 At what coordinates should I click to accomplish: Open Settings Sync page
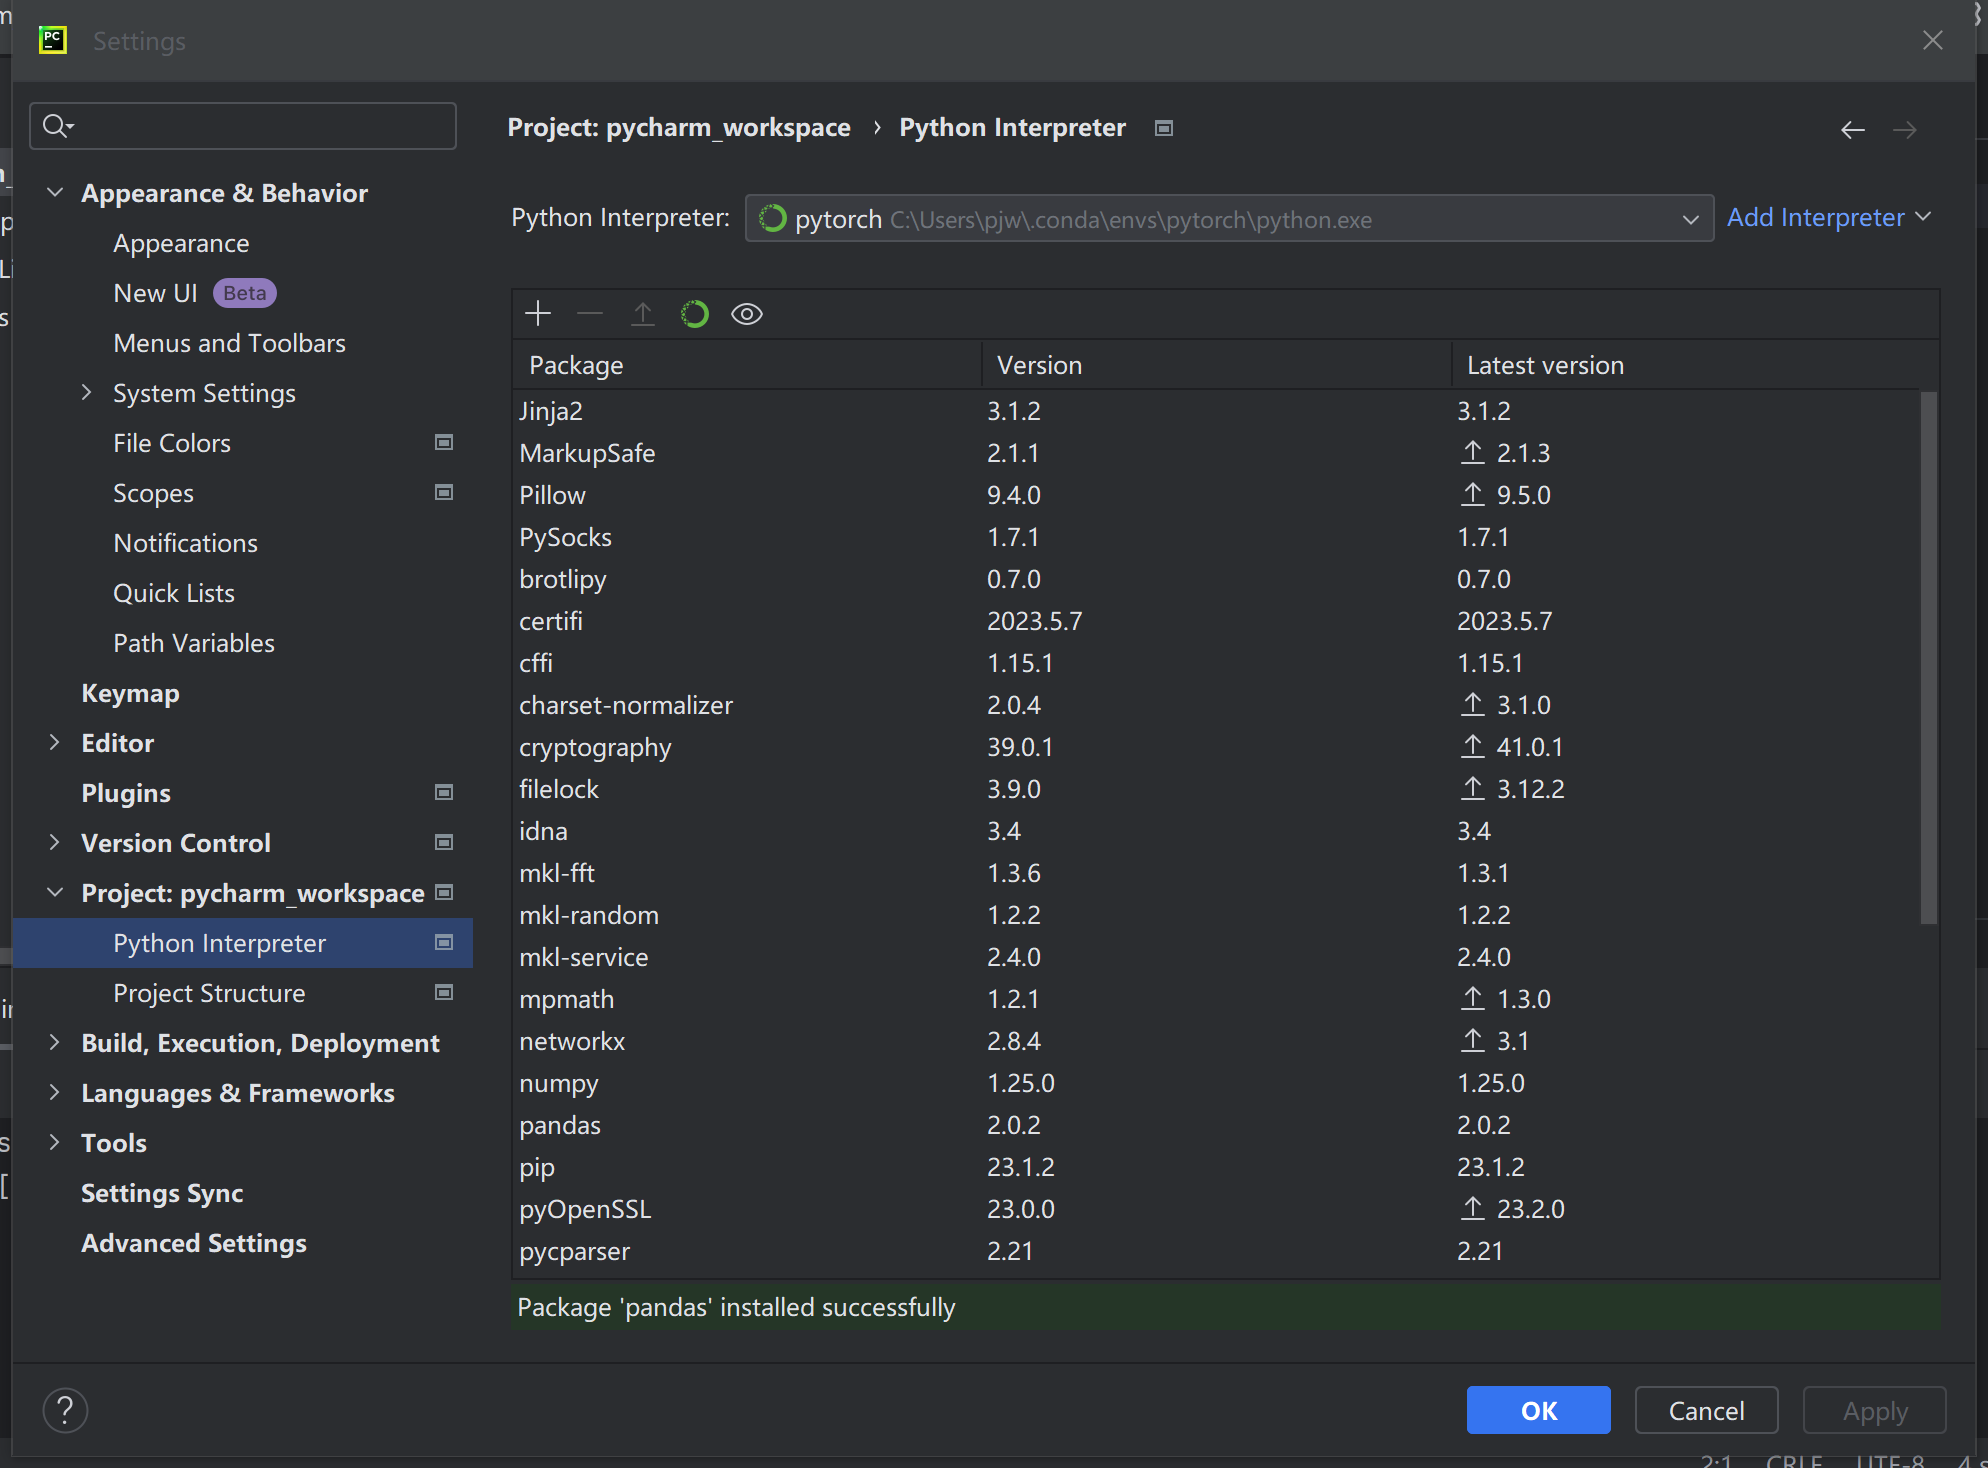pyautogui.click(x=162, y=1193)
